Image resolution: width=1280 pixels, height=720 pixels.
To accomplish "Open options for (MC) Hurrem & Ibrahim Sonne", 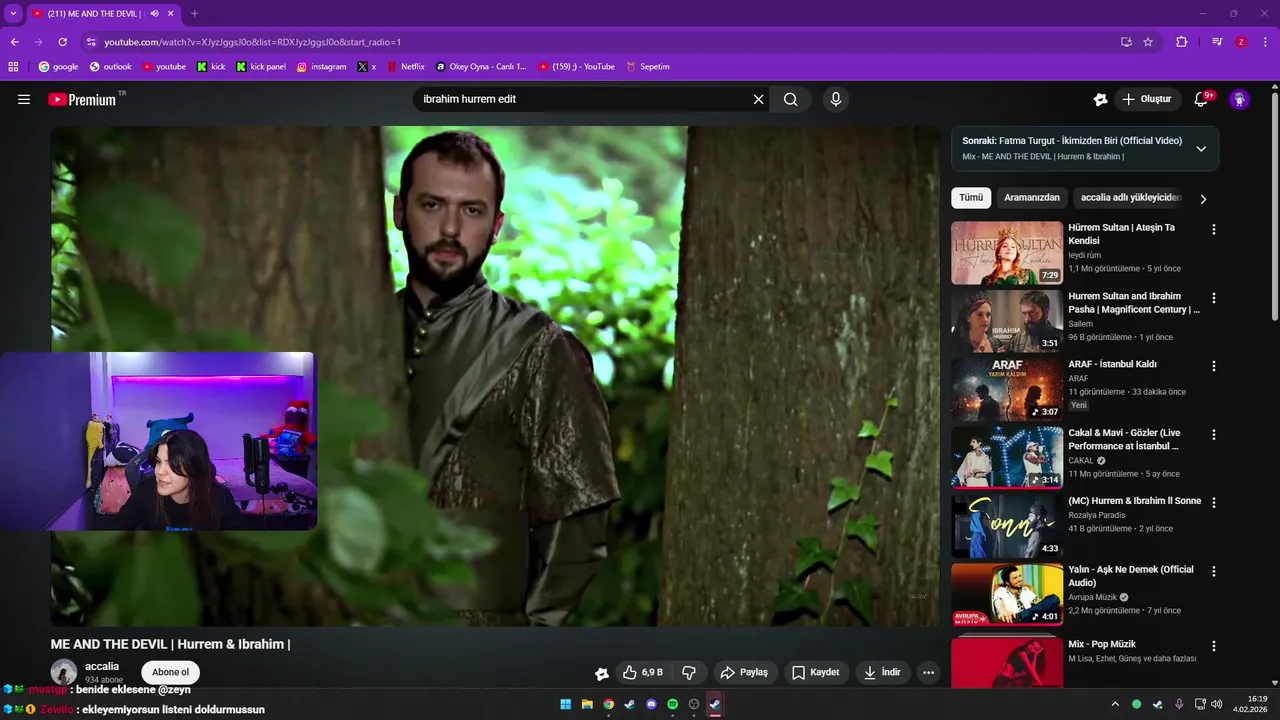I will point(1214,502).
